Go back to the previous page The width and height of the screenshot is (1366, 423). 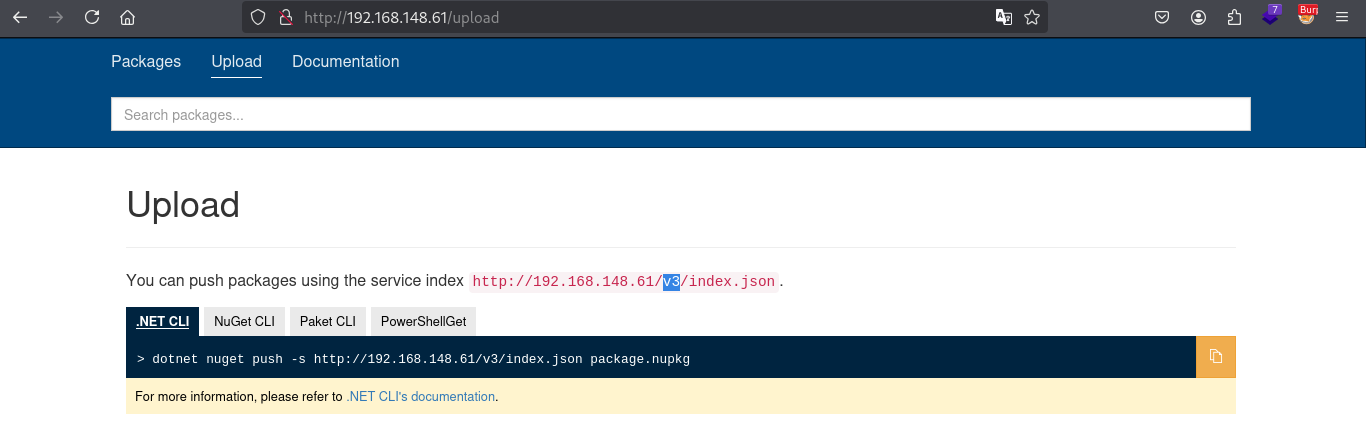(x=20, y=17)
